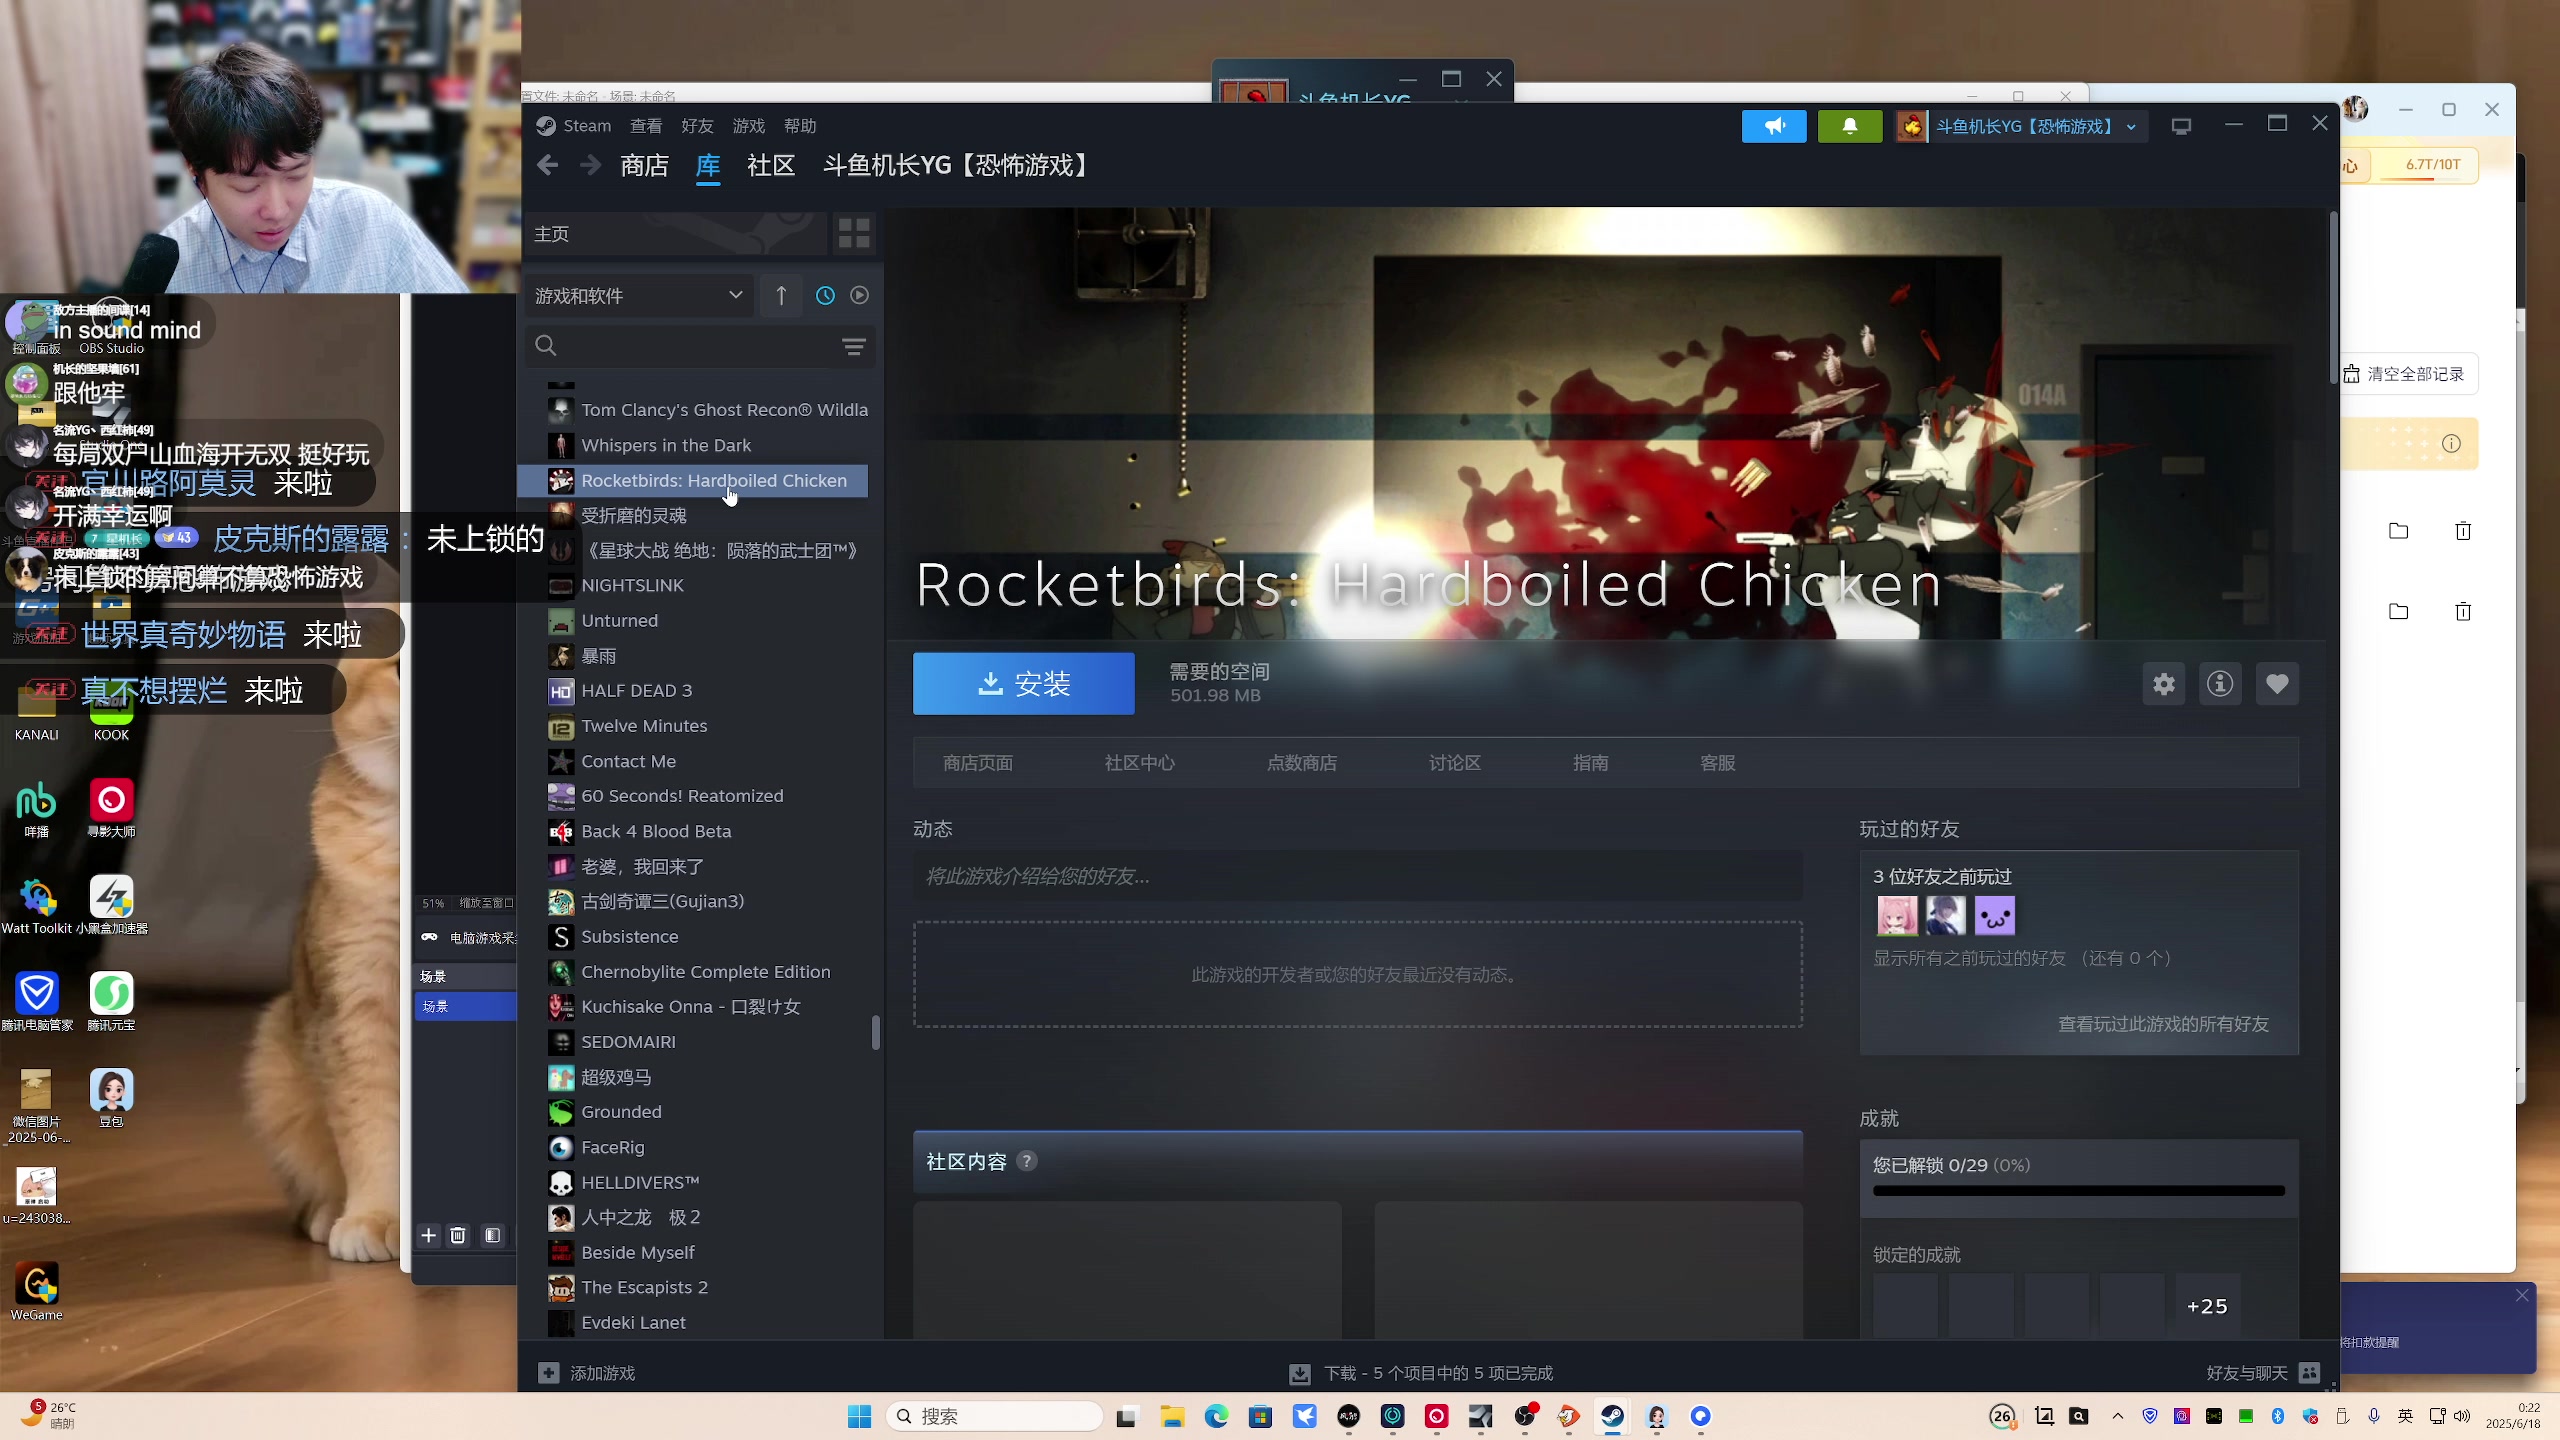Open the 指南 link
2560x1440 pixels.
(1590, 763)
